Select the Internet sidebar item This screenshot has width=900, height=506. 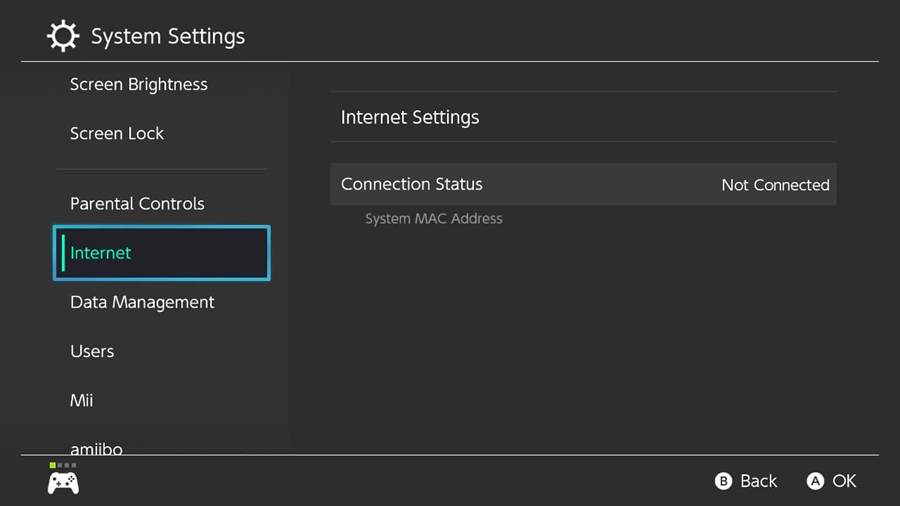click(x=161, y=253)
